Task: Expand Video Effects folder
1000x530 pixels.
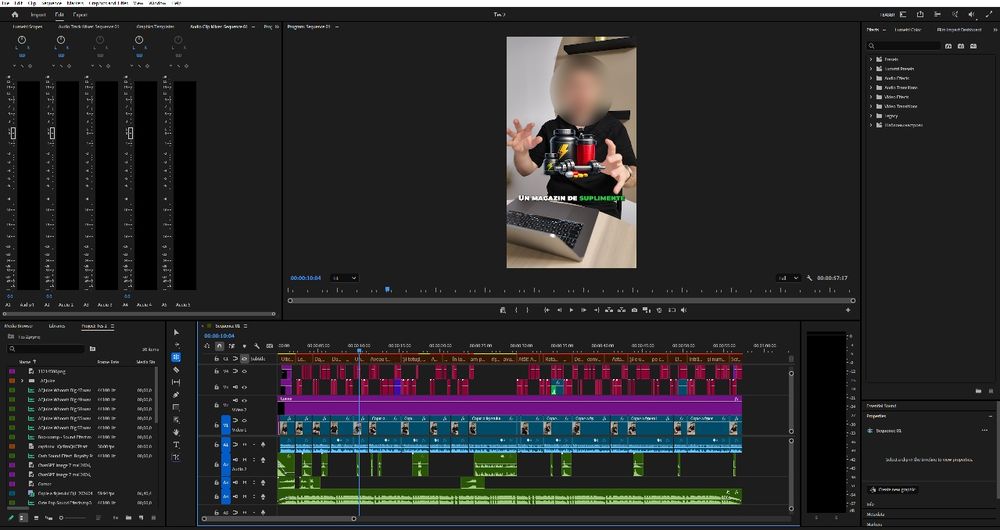Action: point(871,97)
